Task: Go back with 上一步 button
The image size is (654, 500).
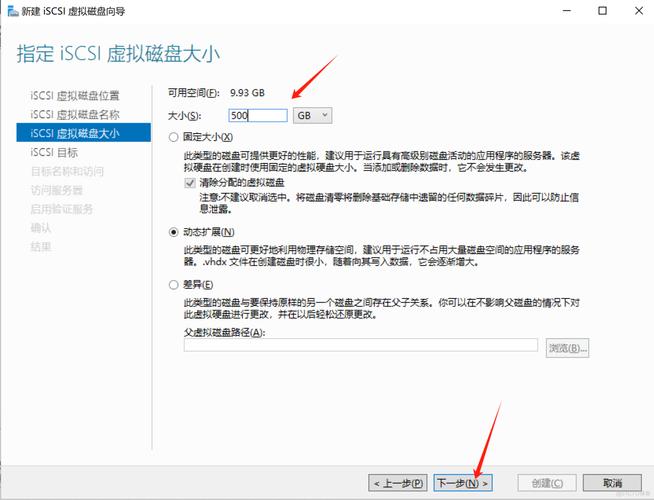Action: (x=398, y=483)
